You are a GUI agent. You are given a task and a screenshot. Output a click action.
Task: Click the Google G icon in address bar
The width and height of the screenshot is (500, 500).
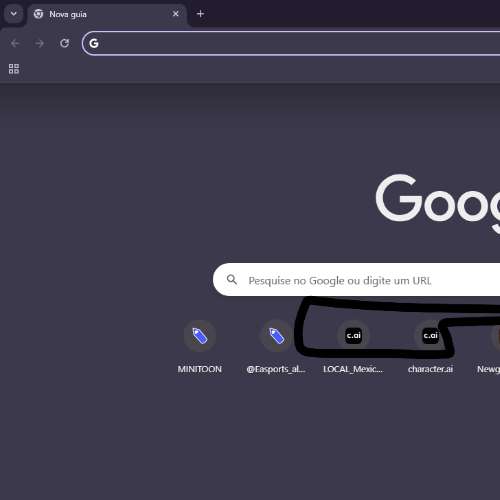(x=94, y=43)
